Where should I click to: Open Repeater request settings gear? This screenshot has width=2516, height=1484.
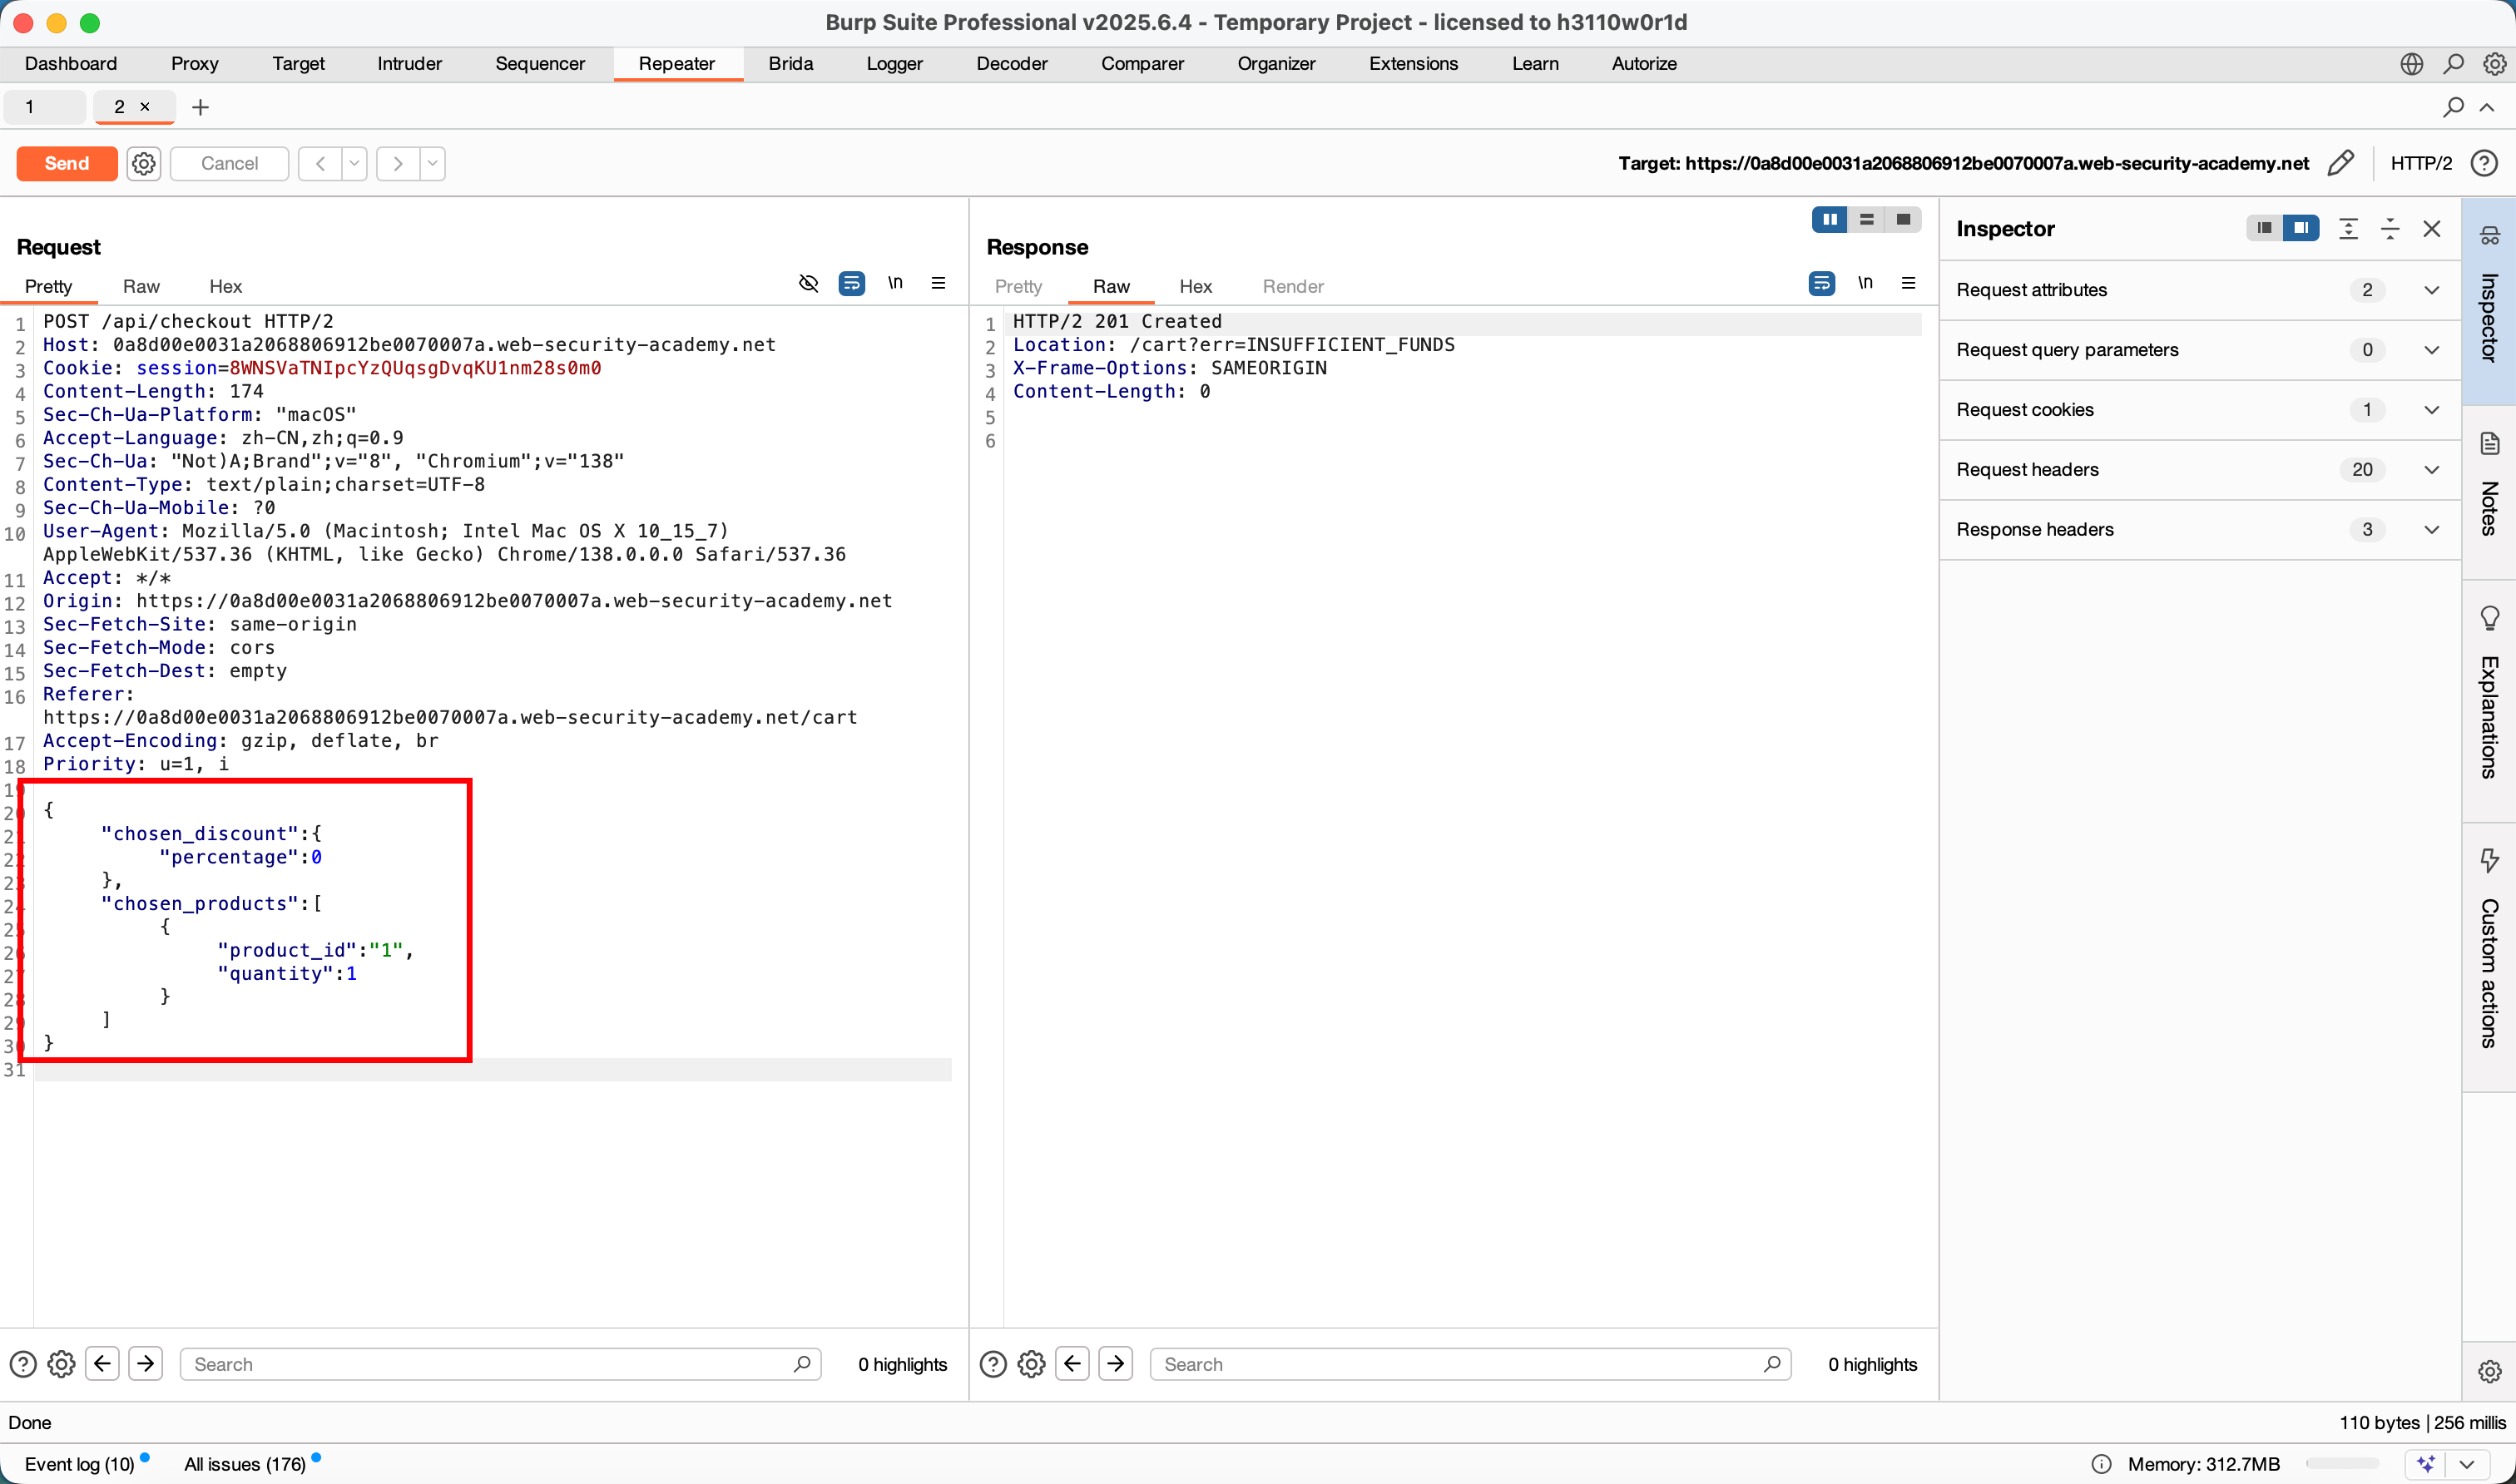pos(144,163)
